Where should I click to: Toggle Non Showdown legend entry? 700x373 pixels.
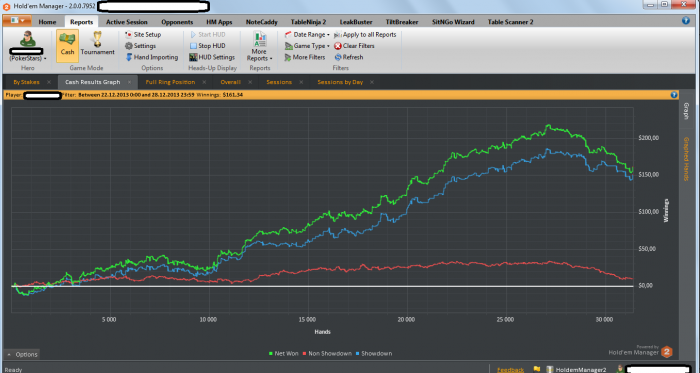point(327,353)
